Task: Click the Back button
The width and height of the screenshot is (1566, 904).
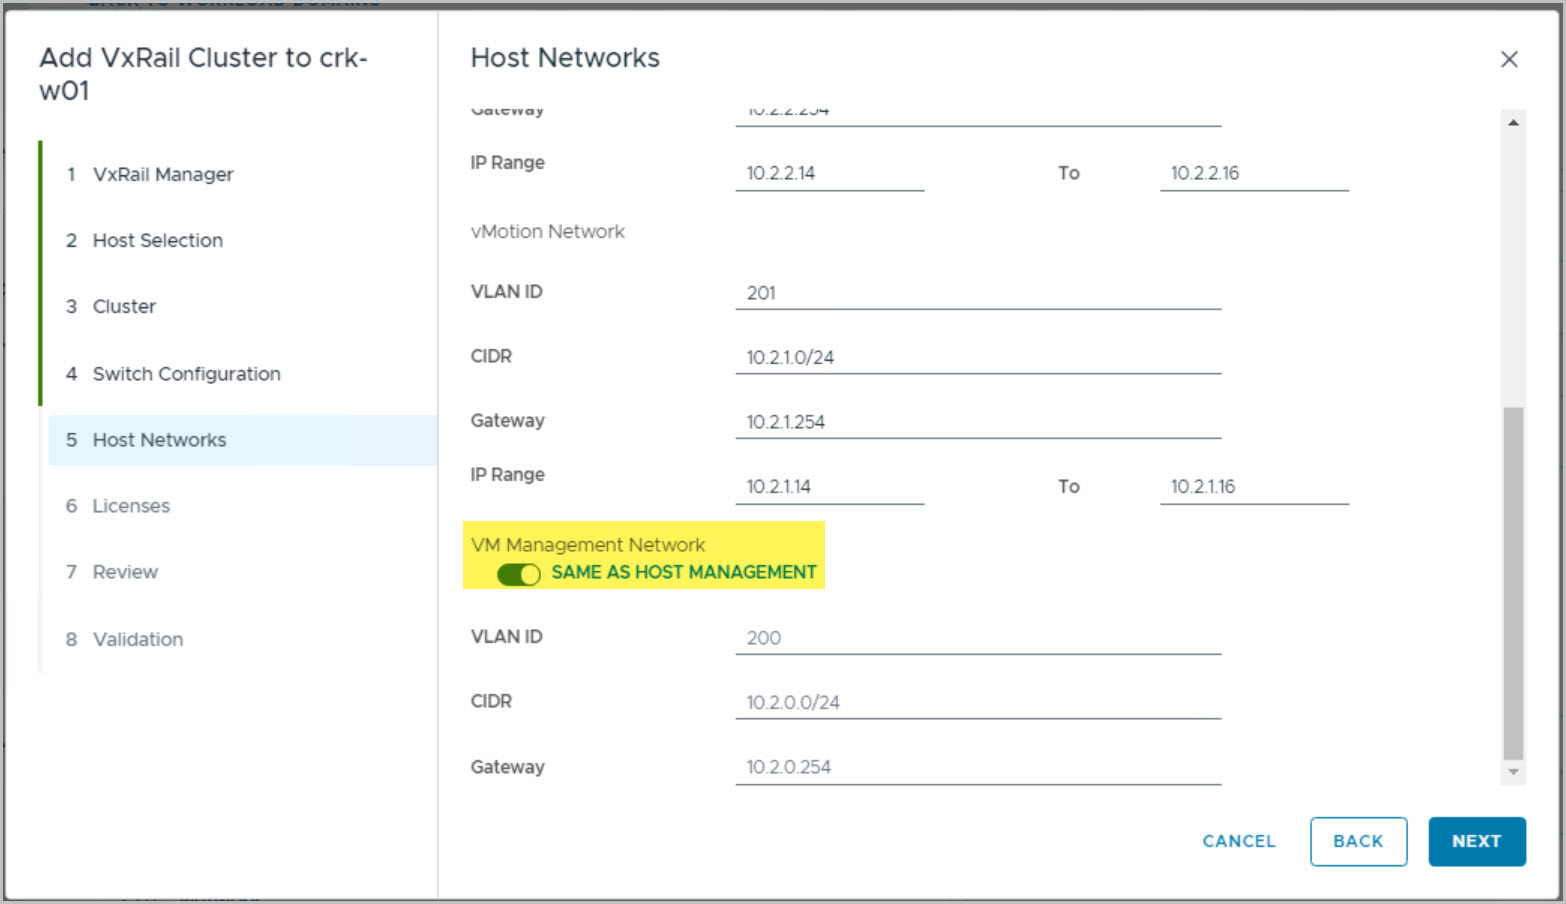Action: pyautogui.click(x=1357, y=842)
